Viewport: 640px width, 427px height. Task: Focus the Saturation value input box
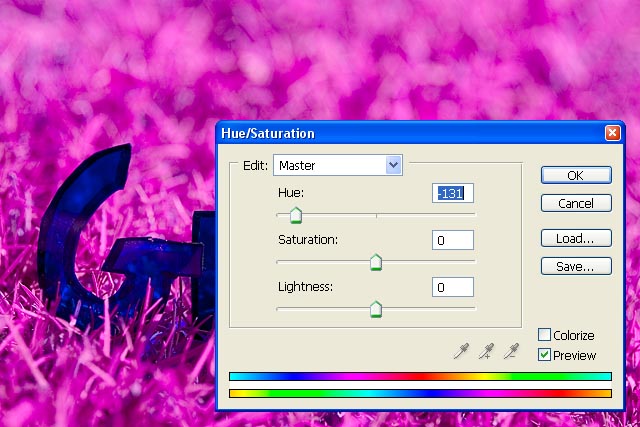(x=453, y=240)
